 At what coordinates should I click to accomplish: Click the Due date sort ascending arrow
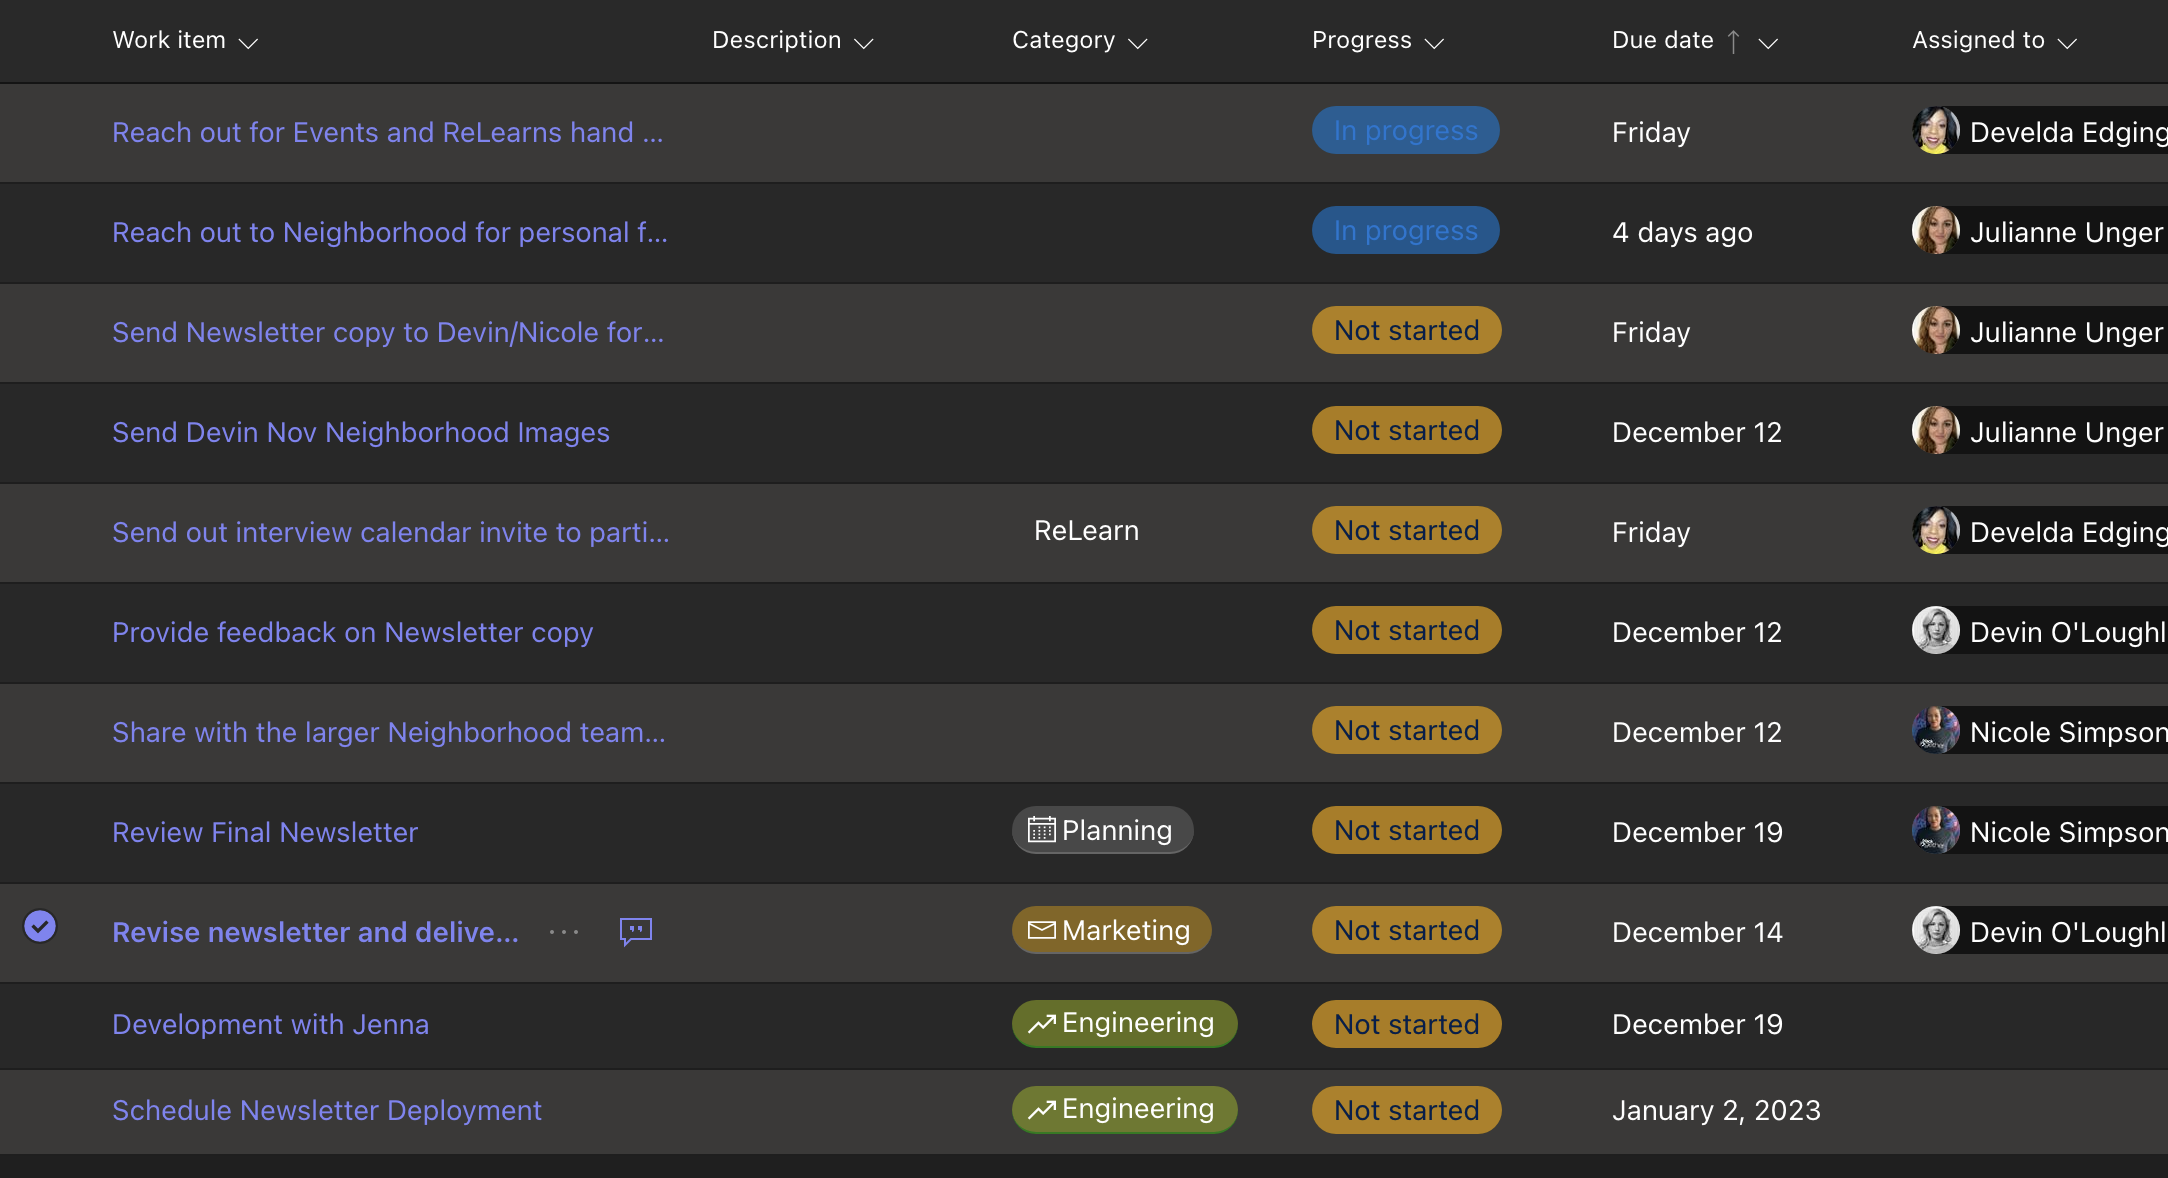click(1734, 42)
